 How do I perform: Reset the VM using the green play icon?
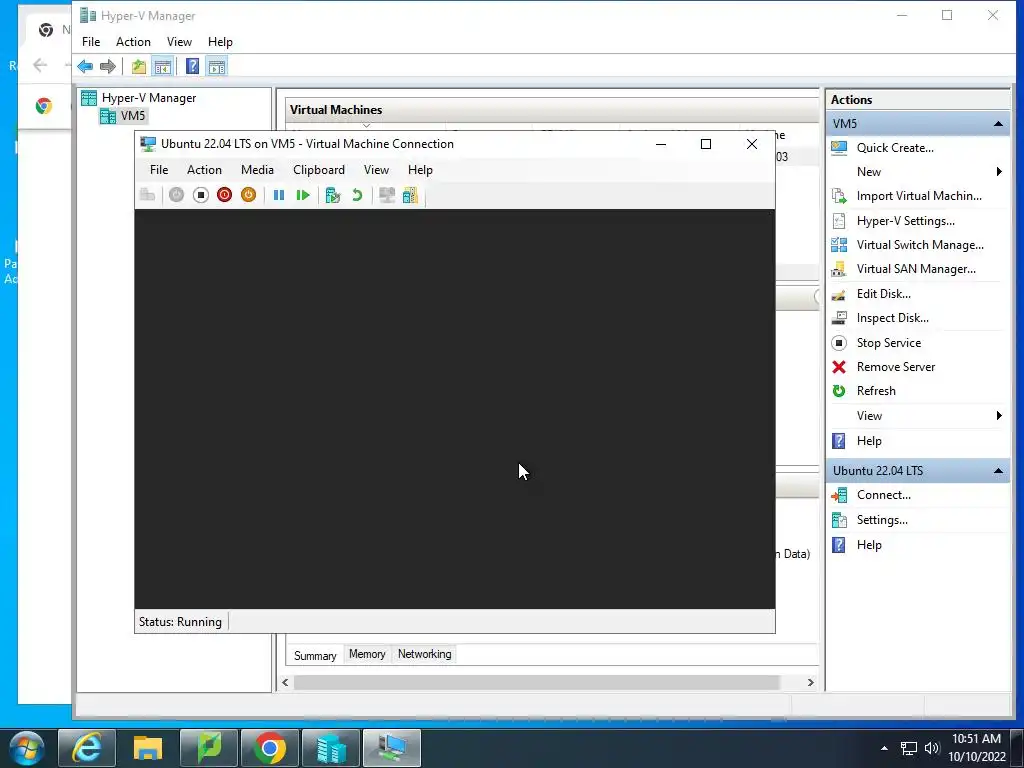click(302, 195)
